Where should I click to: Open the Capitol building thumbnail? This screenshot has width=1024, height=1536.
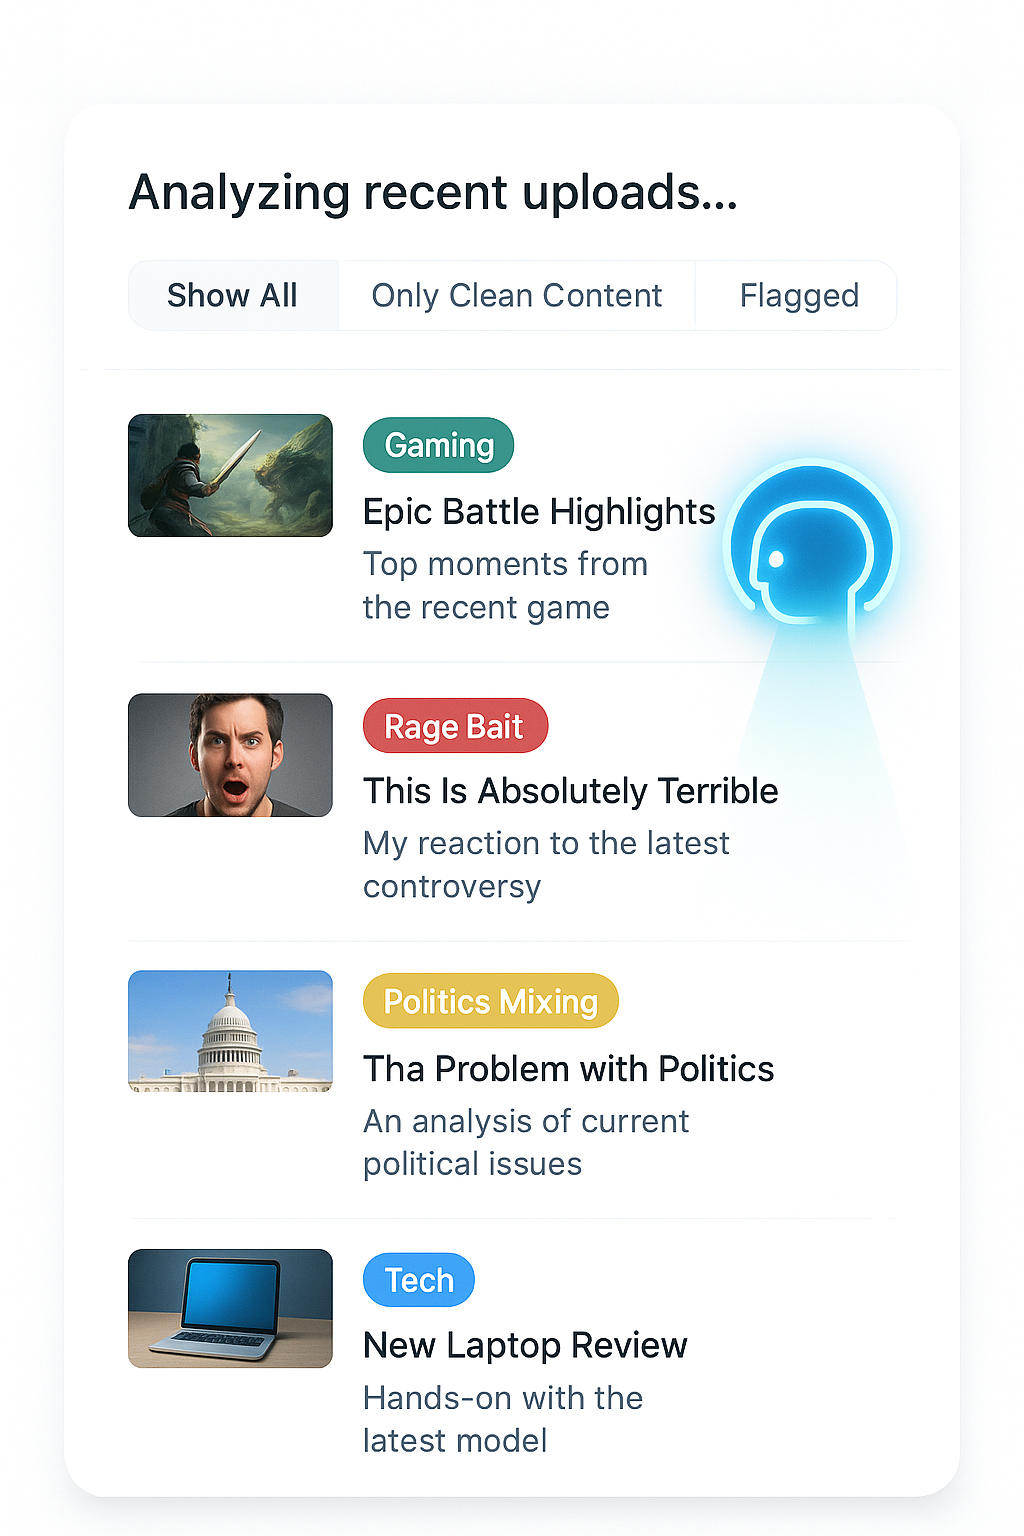pyautogui.click(x=230, y=1031)
